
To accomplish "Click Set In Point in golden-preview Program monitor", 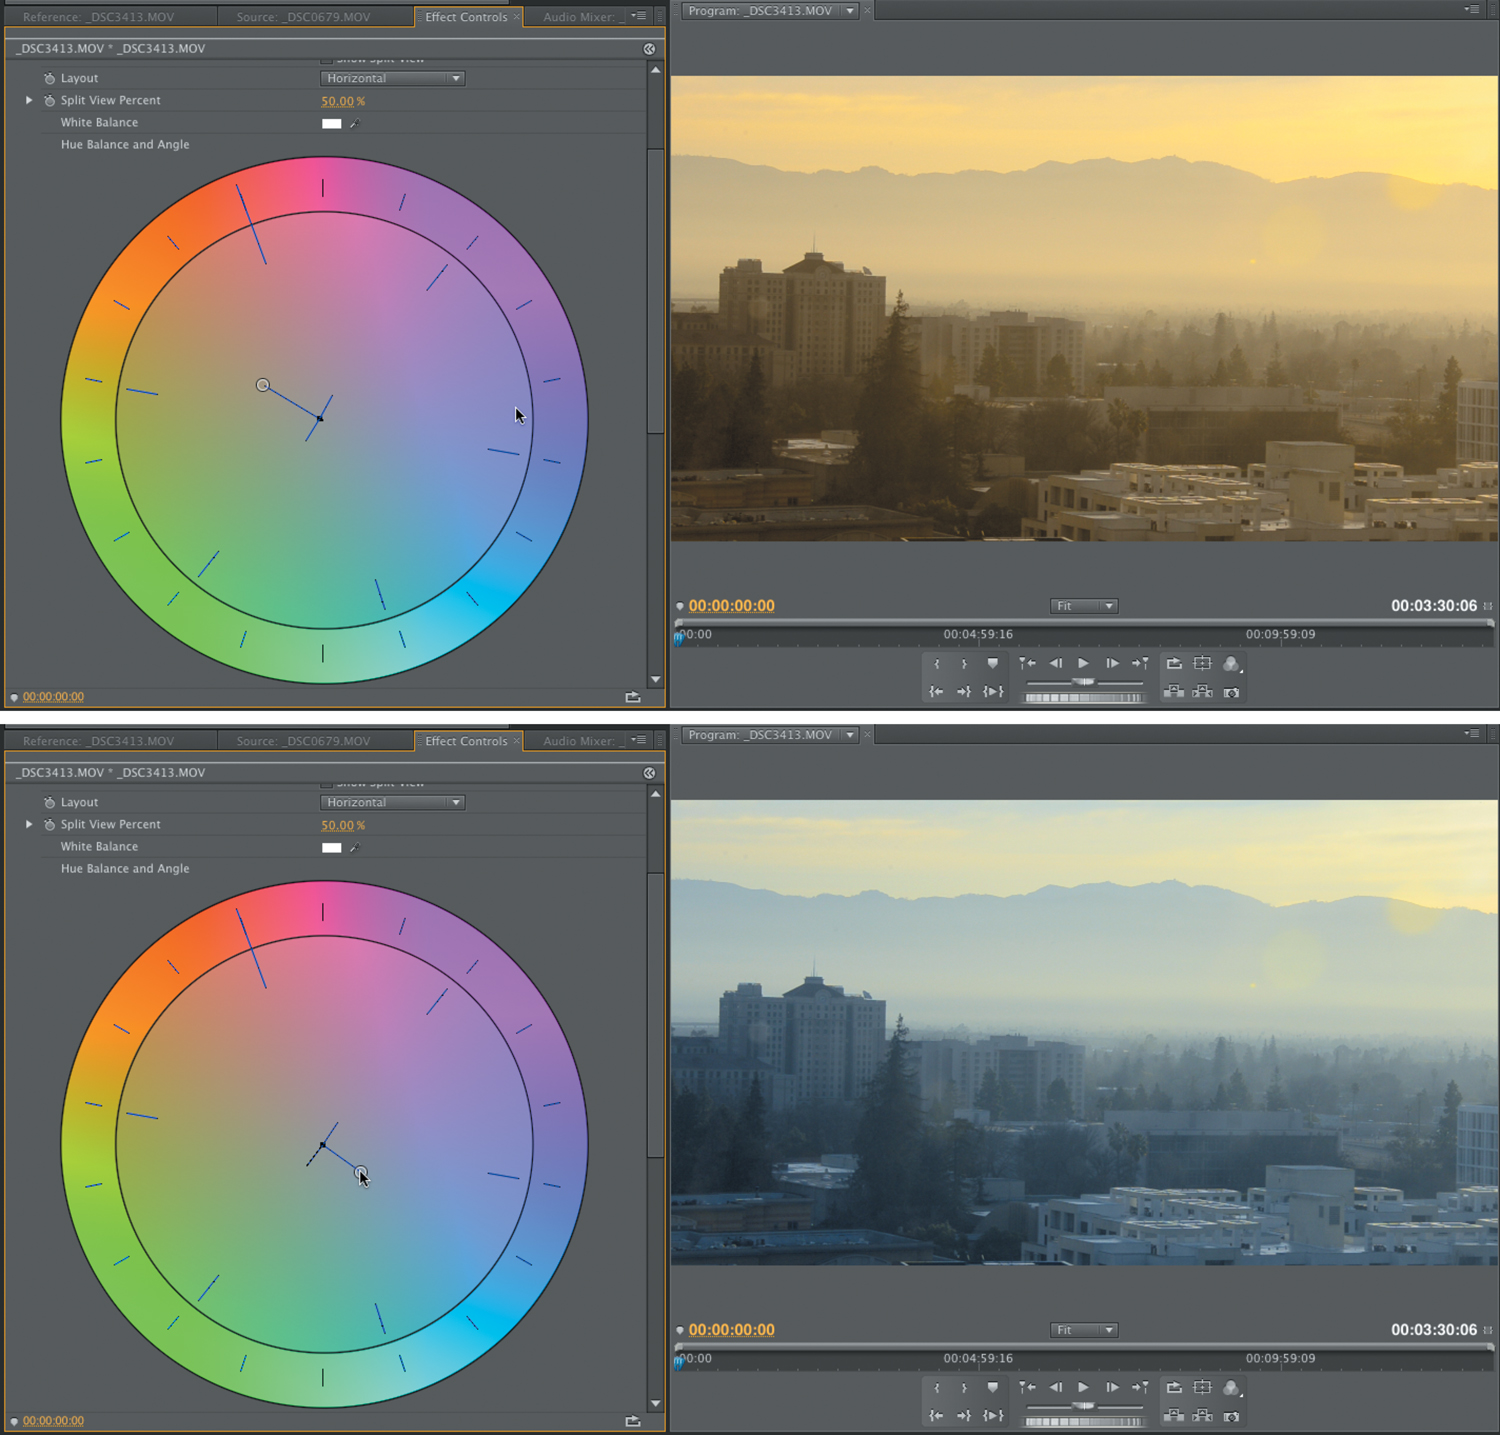I will pos(937,664).
